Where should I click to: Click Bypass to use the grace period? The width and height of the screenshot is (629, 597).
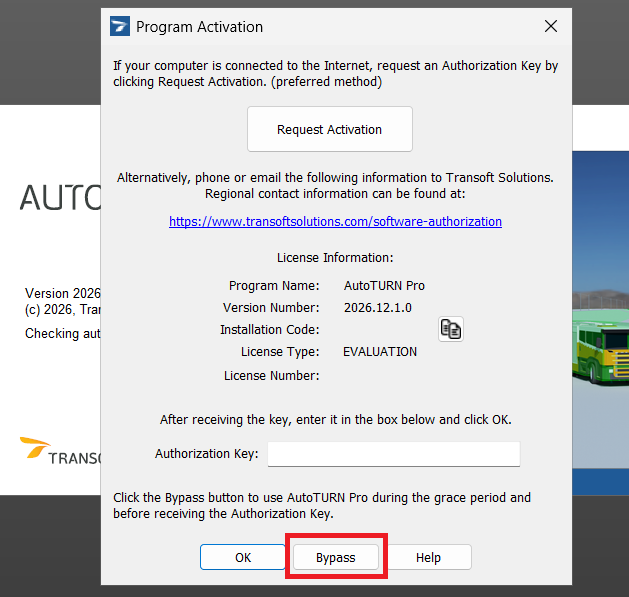335,557
